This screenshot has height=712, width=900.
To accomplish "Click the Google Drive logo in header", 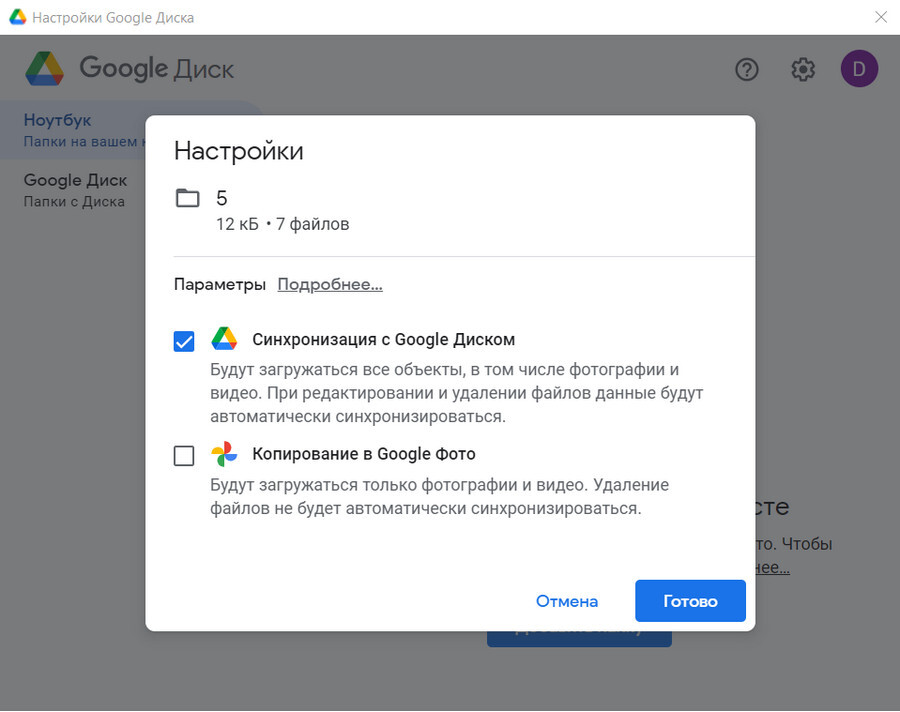I will [44, 69].
